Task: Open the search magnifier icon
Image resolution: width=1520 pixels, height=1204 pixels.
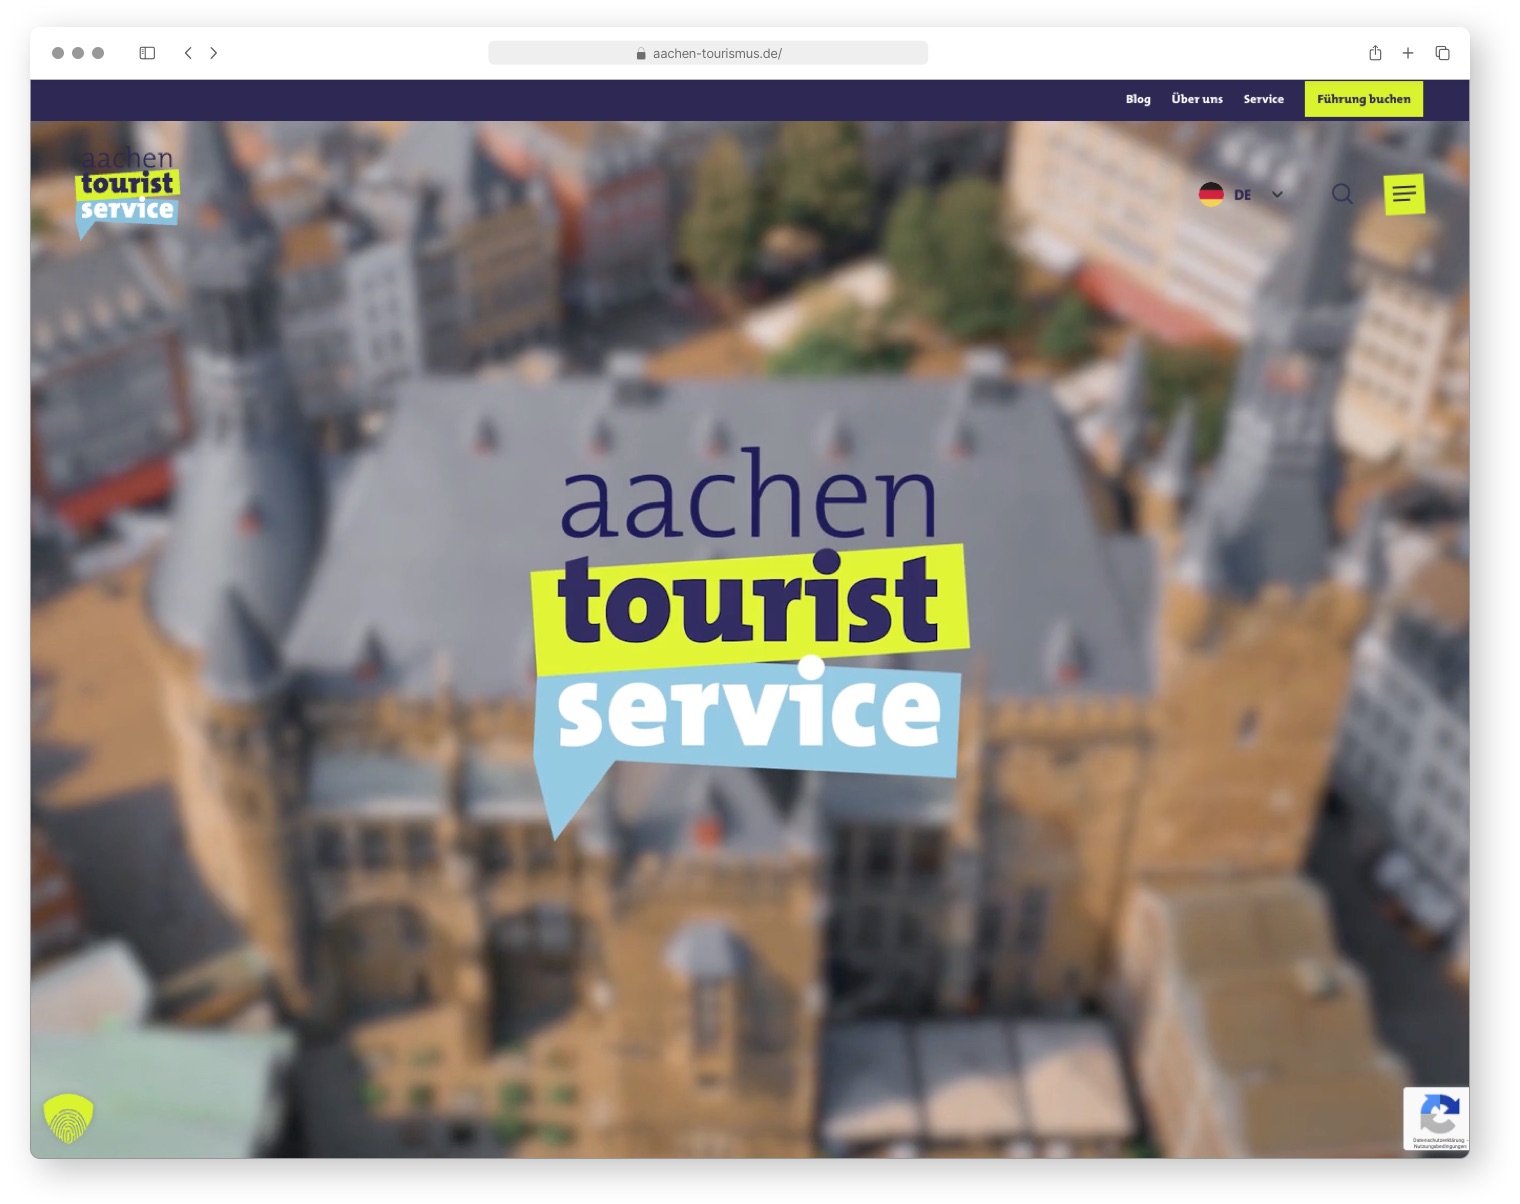Action: coord(1342,194)
